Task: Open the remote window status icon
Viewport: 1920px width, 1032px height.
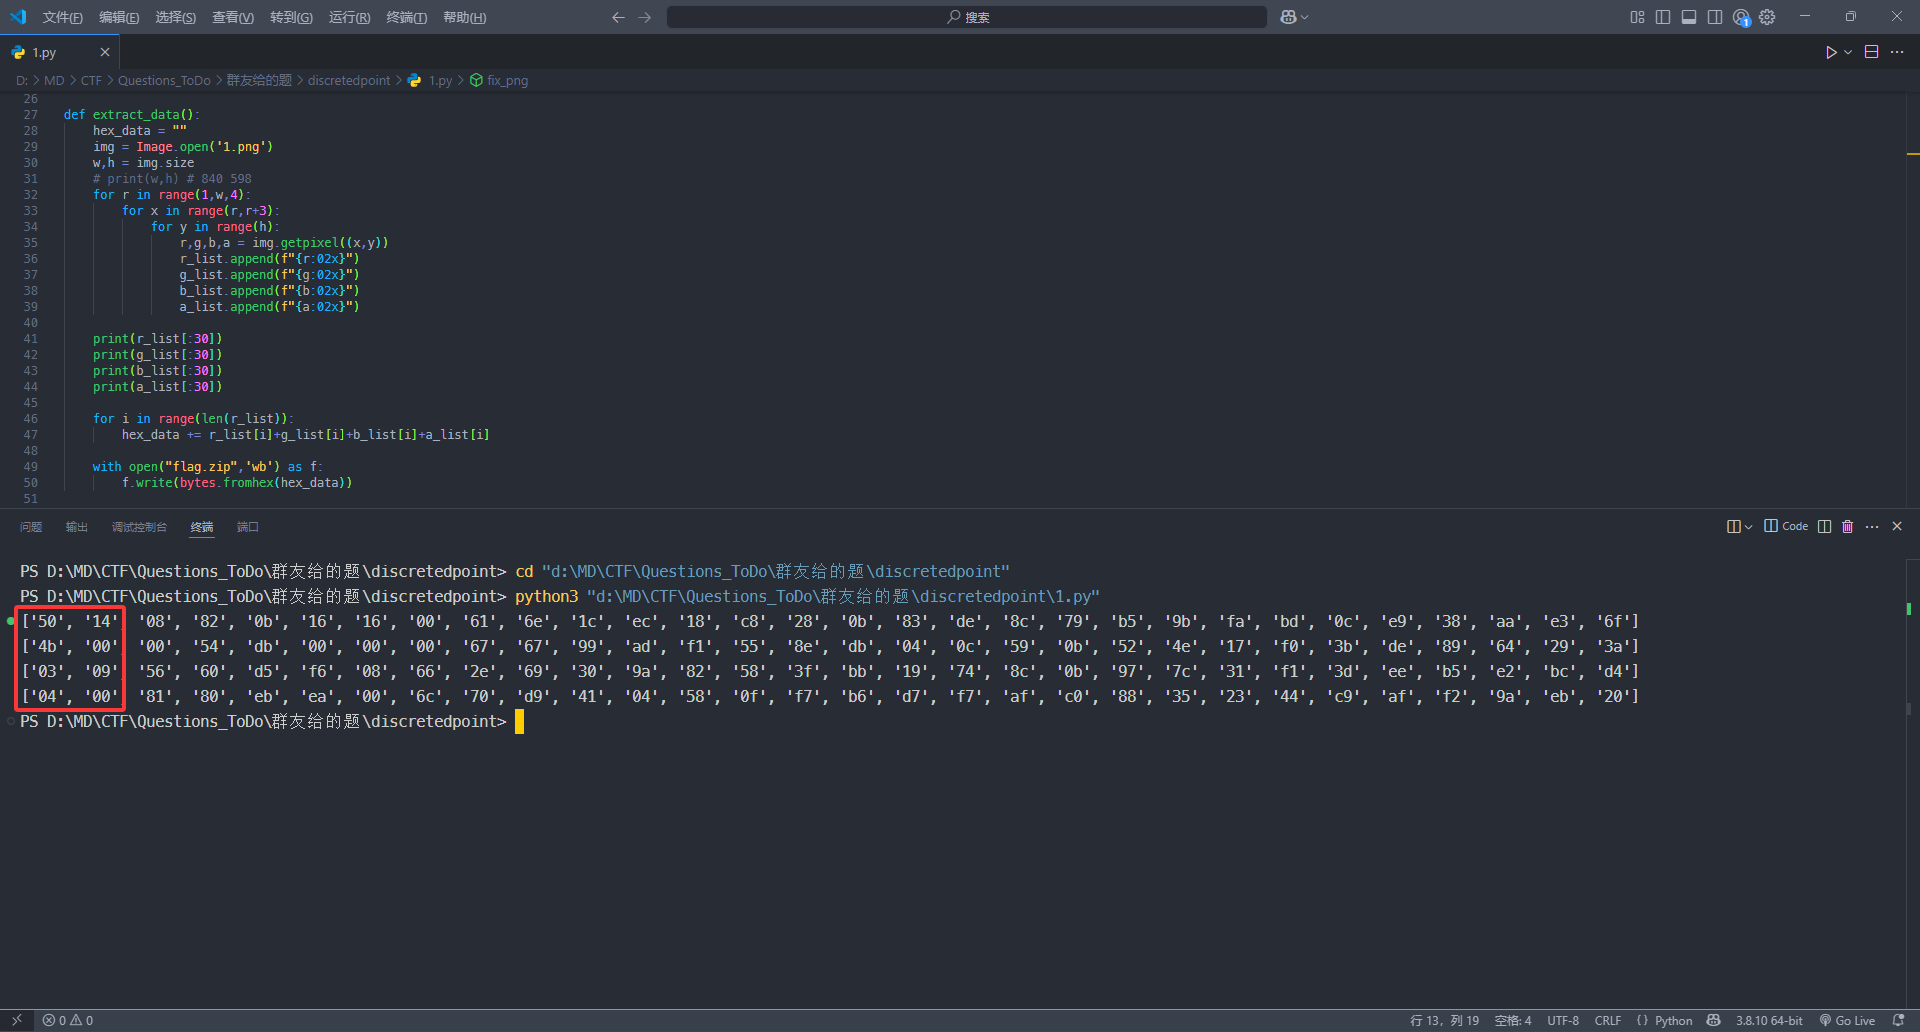Action: (x=17, y=1020)
